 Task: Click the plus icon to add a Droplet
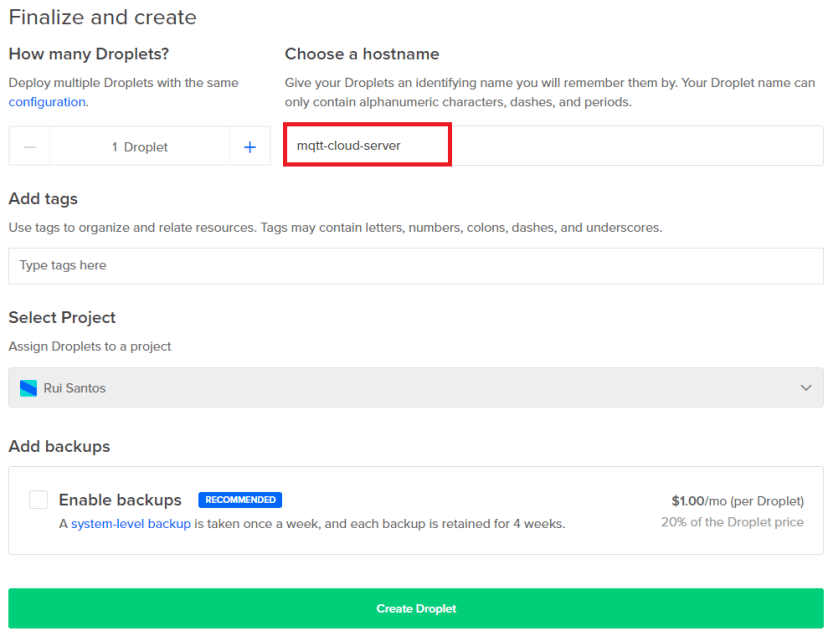tap(249, 146)
